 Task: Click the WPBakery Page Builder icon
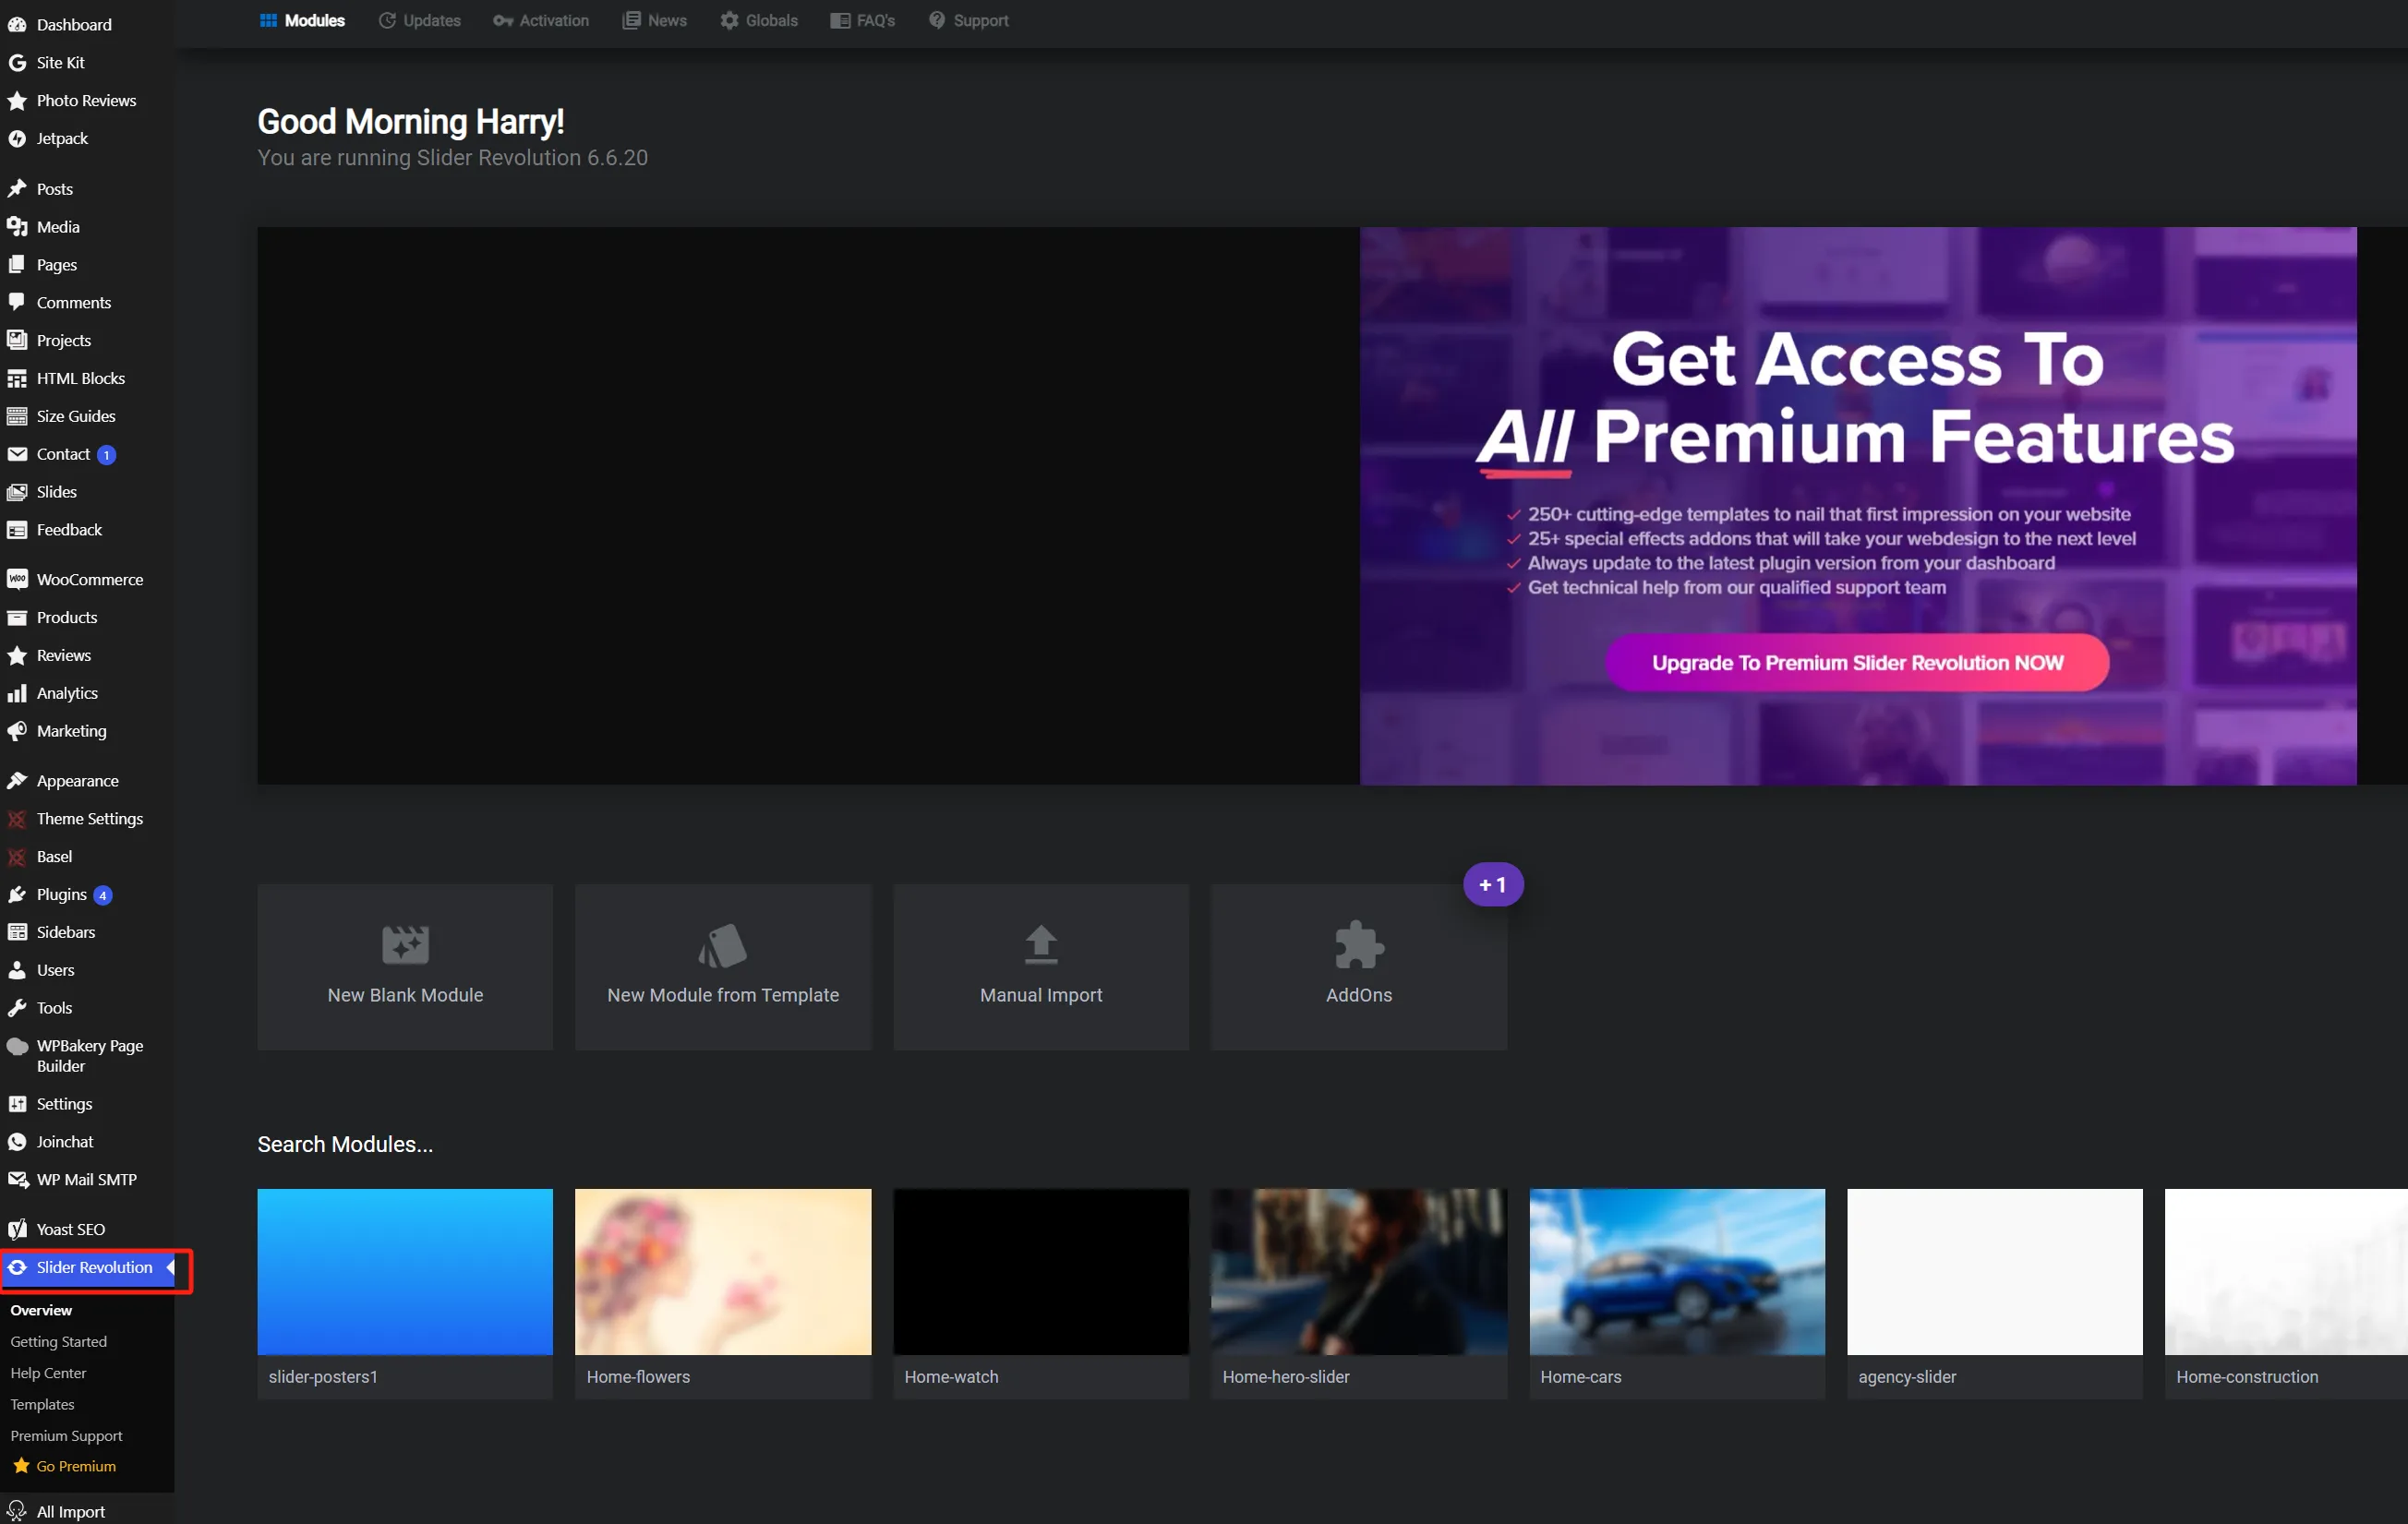[19, 1045]
